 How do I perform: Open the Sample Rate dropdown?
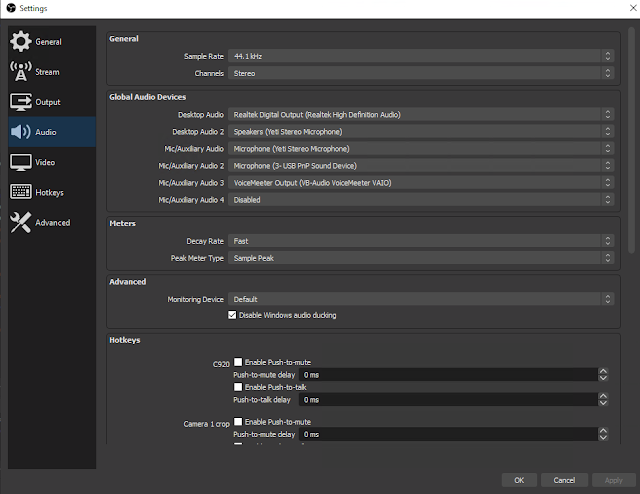click(421, 56)
